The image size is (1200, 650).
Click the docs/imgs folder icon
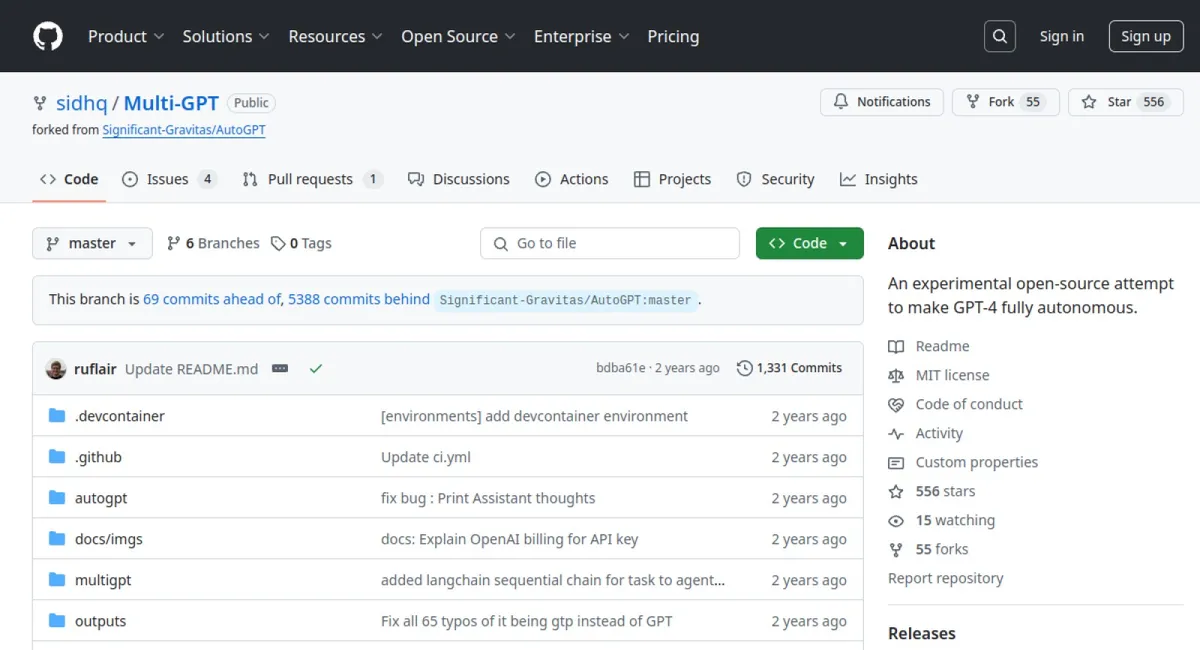57,539
